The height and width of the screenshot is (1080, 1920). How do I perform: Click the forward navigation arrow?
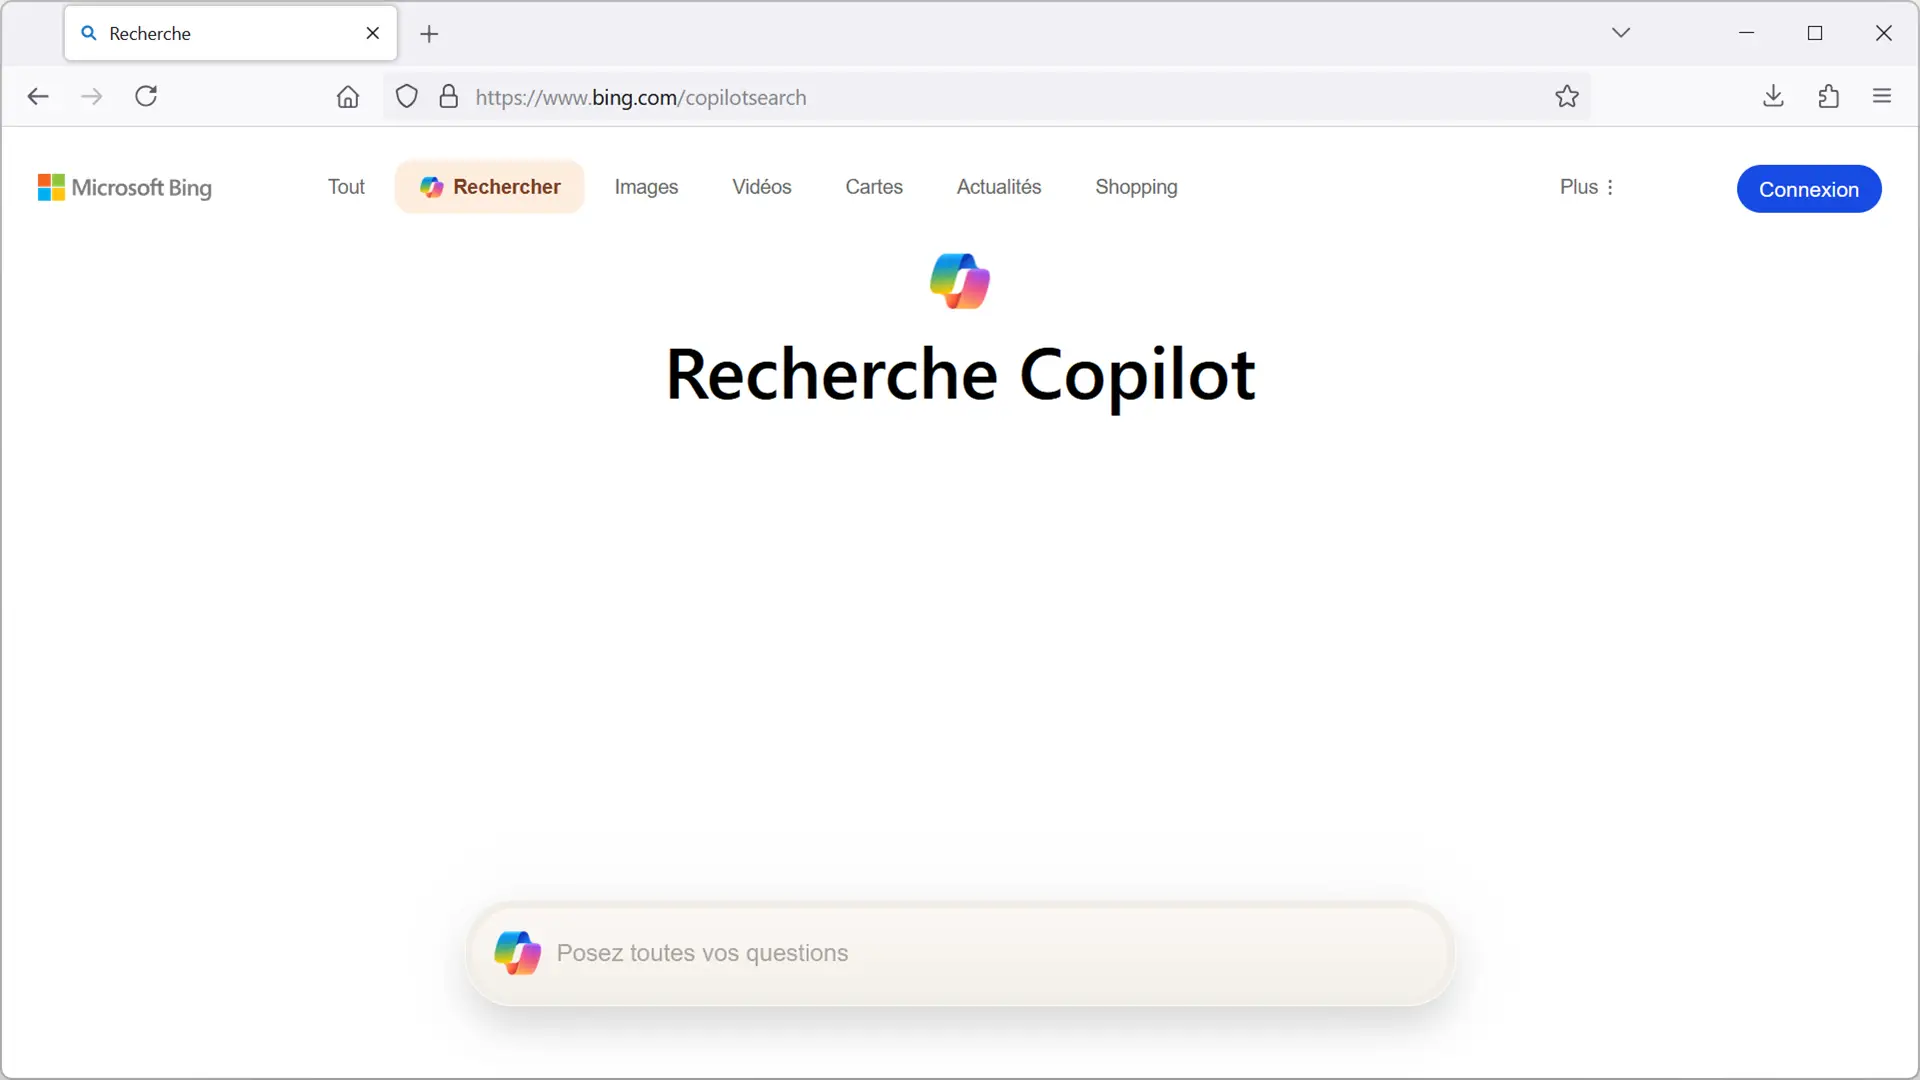coord(92,97)
